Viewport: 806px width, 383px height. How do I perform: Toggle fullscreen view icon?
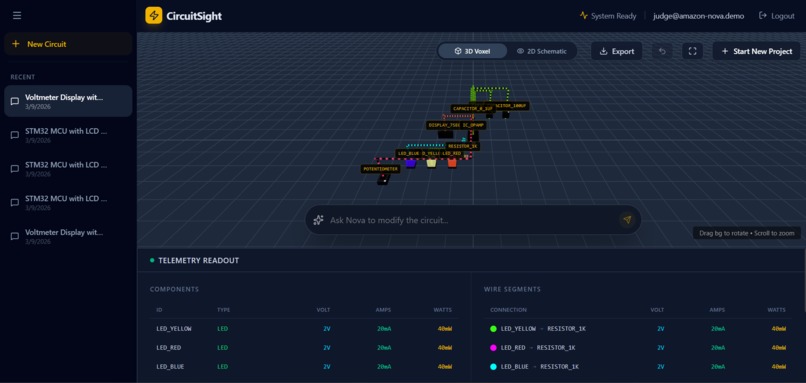[x=692, y=51]
